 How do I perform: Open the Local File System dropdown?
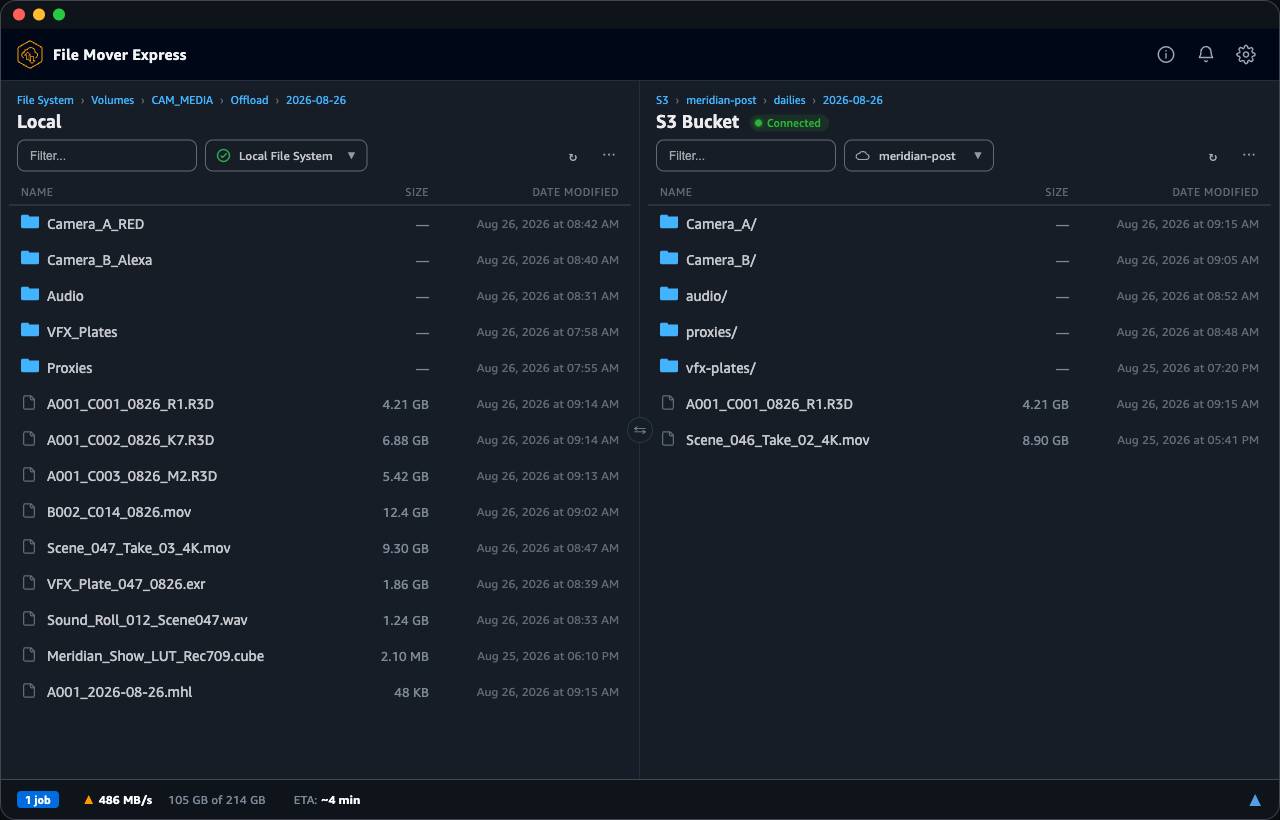(286, 156)
